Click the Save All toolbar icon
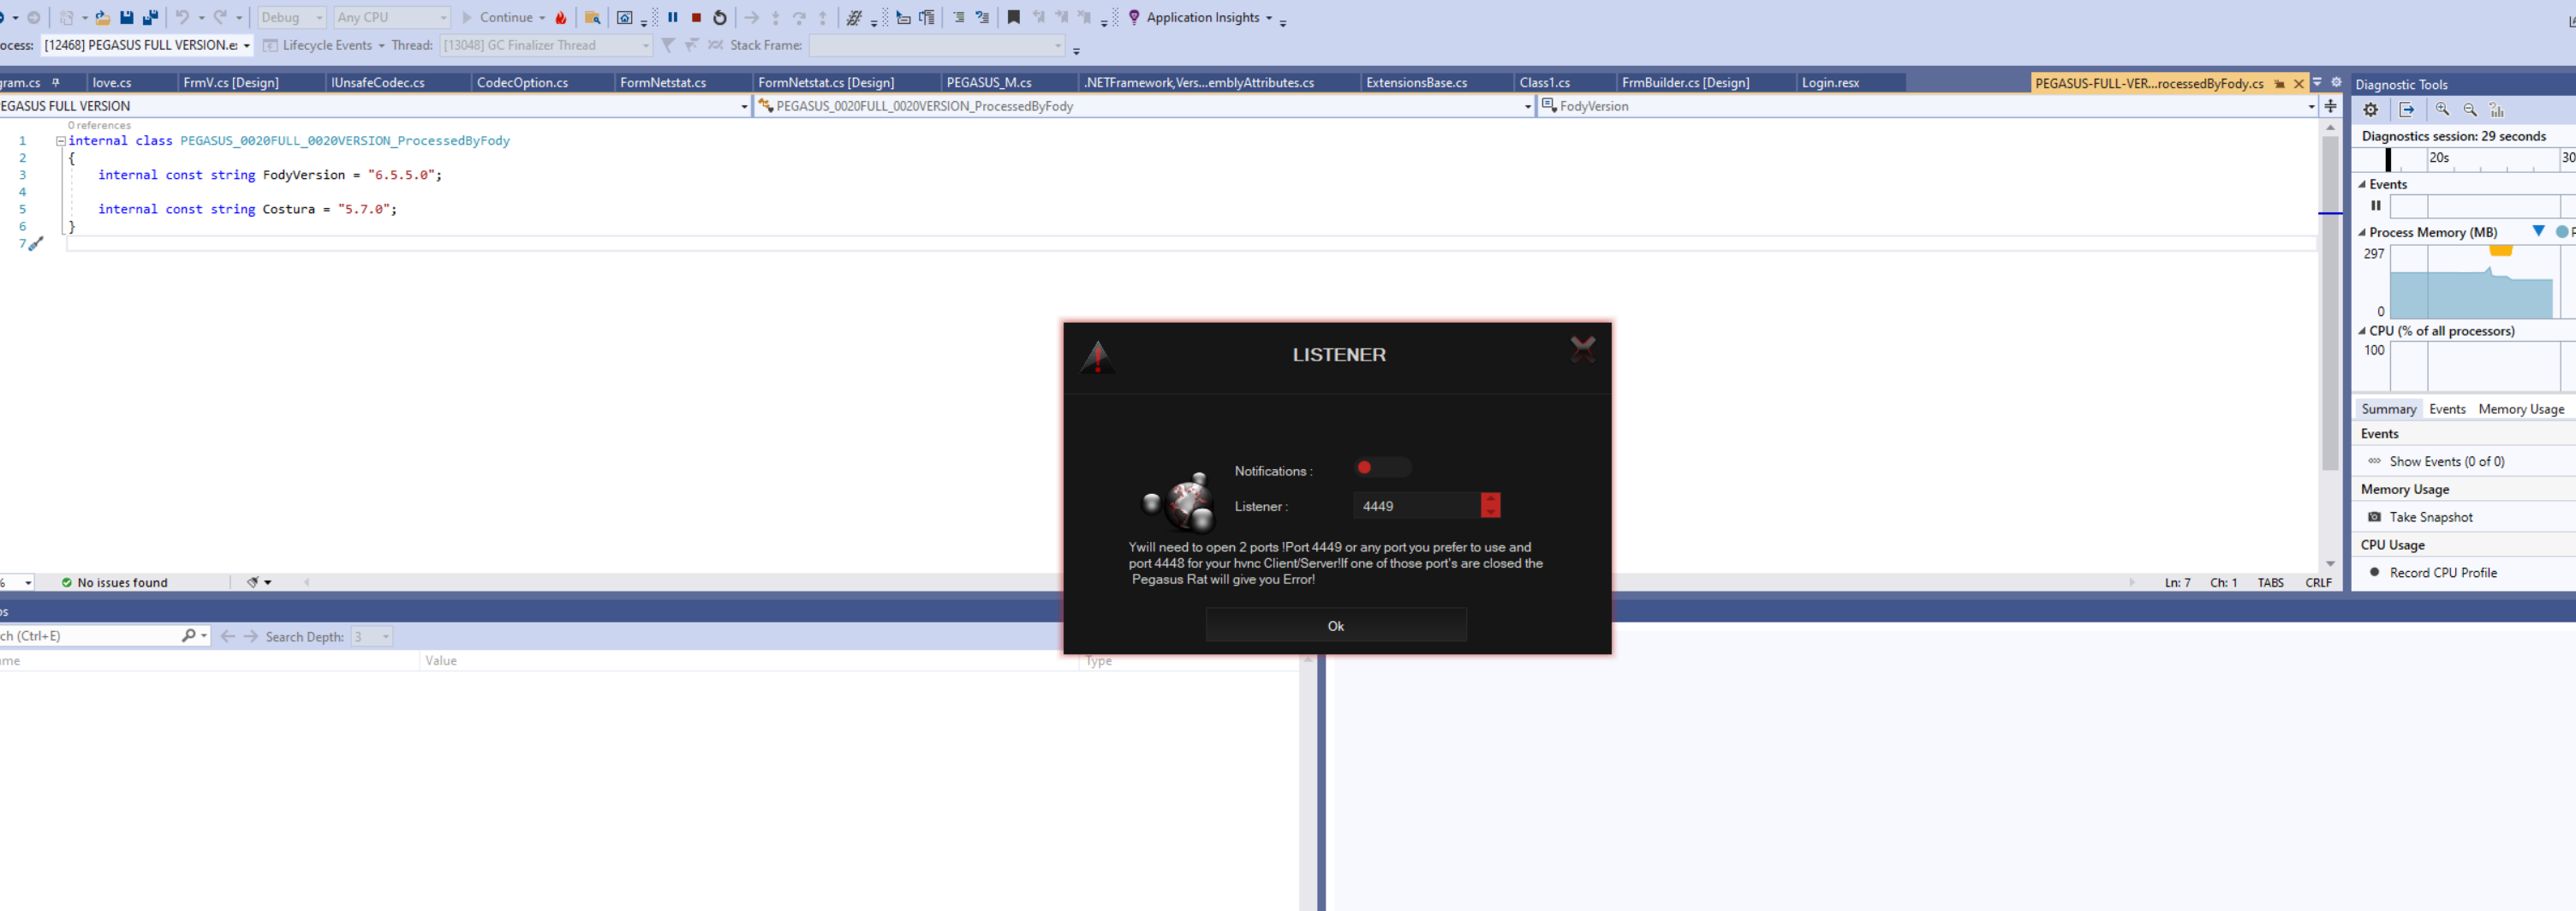 pyautogui.click(x=150, y=18)
